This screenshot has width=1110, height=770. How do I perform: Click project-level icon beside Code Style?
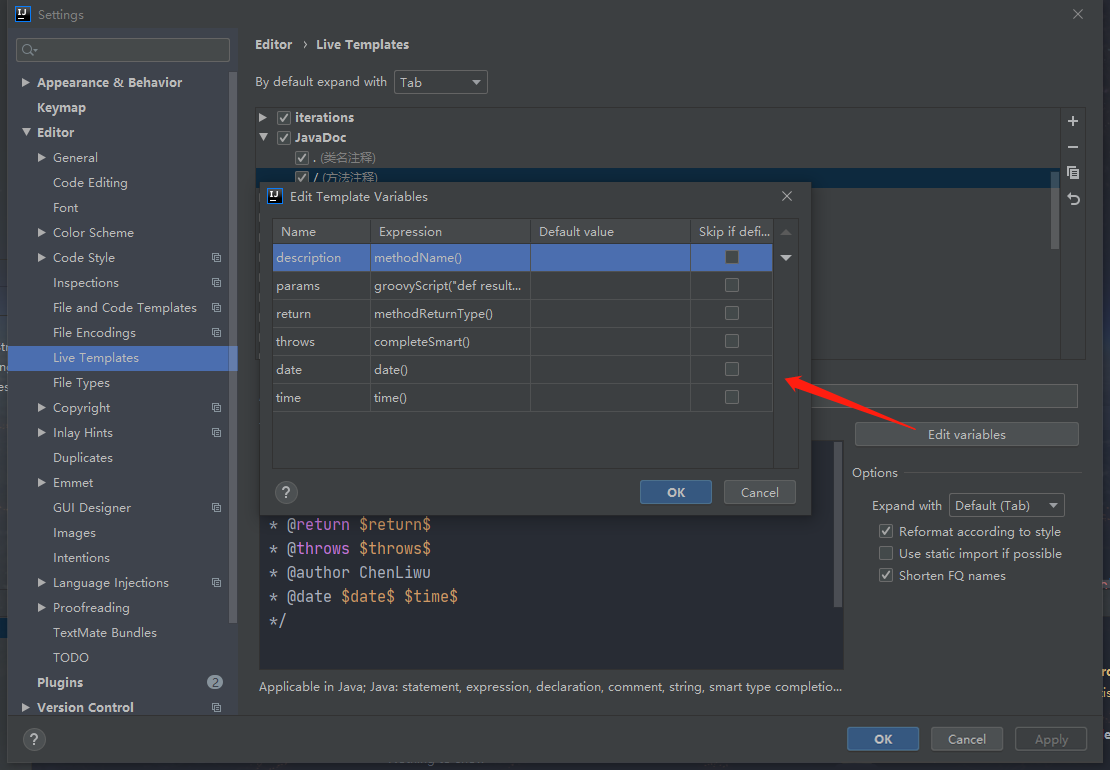tap(216, 258)
